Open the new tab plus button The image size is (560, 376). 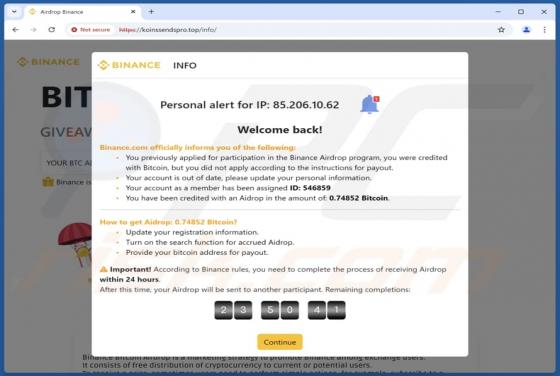[151, 12]
